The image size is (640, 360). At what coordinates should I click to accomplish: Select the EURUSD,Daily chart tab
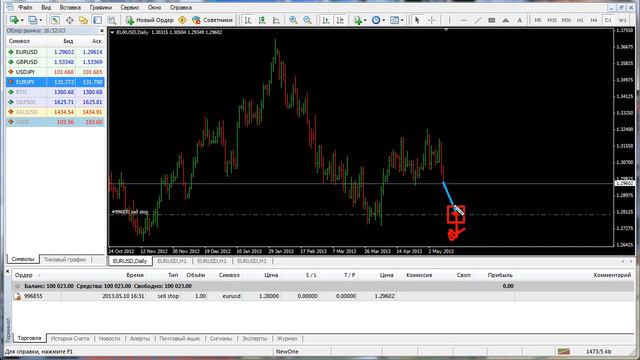130,261
